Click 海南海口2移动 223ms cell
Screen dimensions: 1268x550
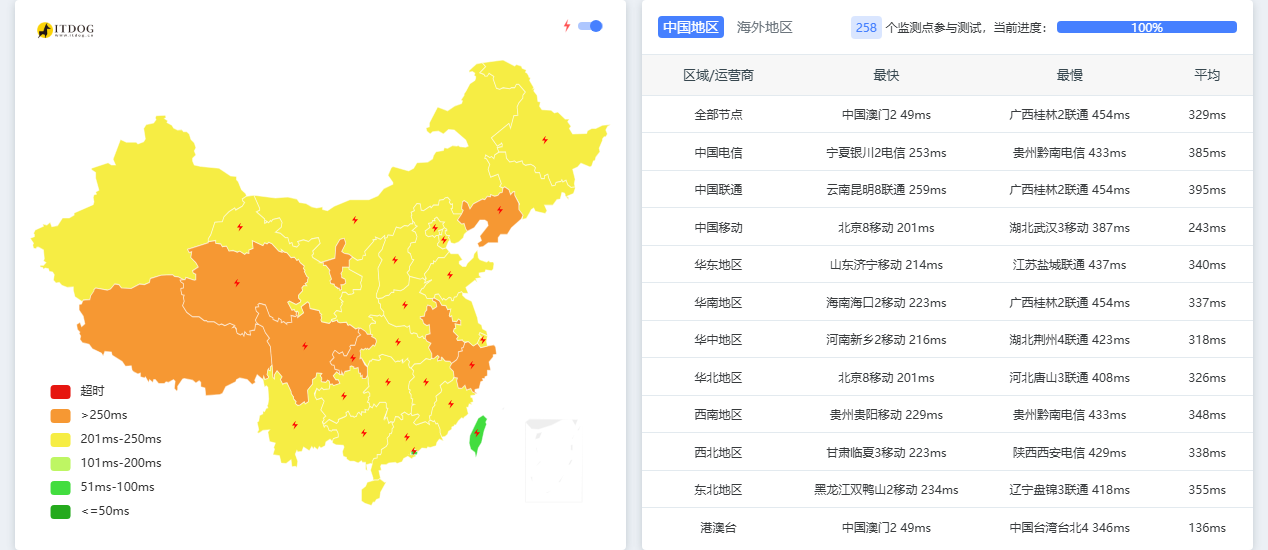click(x=886, y=303)
